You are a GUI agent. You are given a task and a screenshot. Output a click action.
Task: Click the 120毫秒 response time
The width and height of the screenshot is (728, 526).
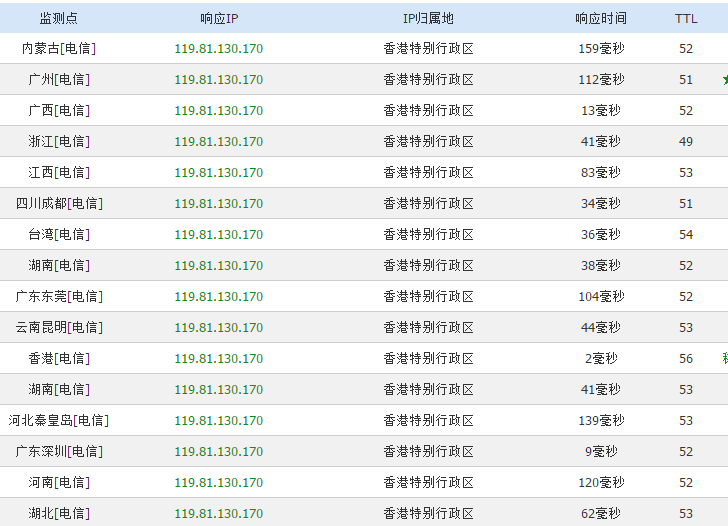(601, 482)
